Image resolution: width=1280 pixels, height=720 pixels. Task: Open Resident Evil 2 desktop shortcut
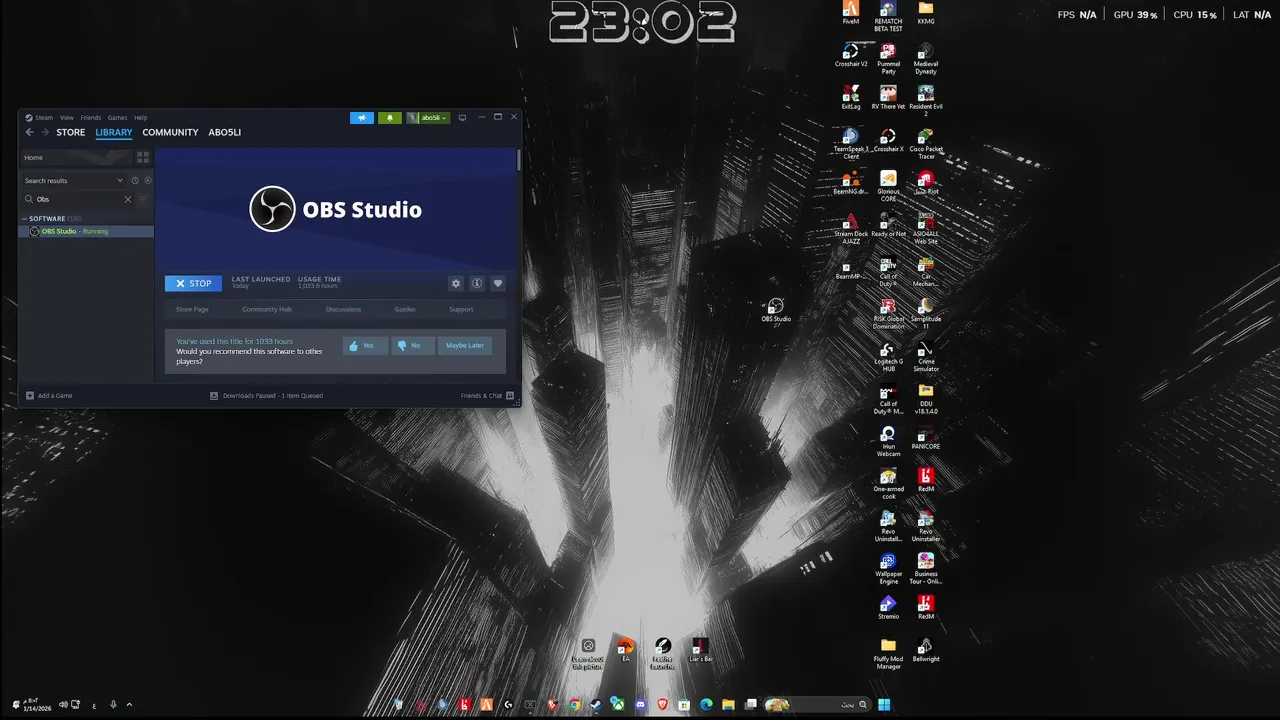click(926, 101)
